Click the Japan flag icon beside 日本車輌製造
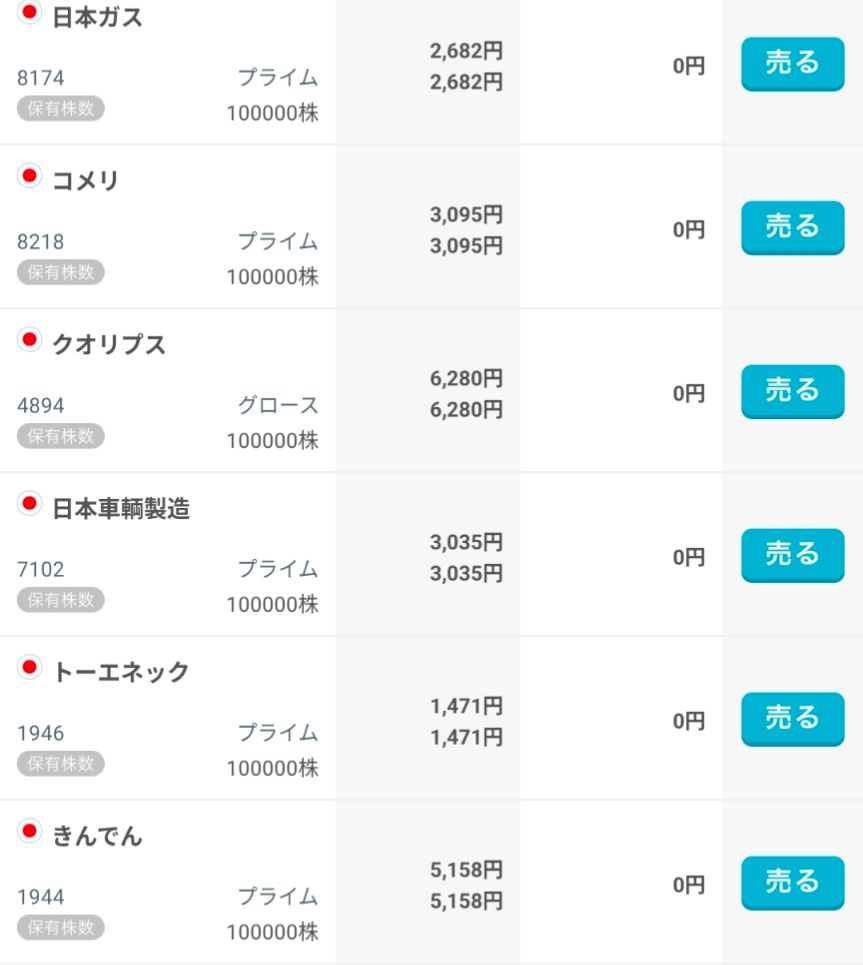The image size is (863, 965). point(29,503)
